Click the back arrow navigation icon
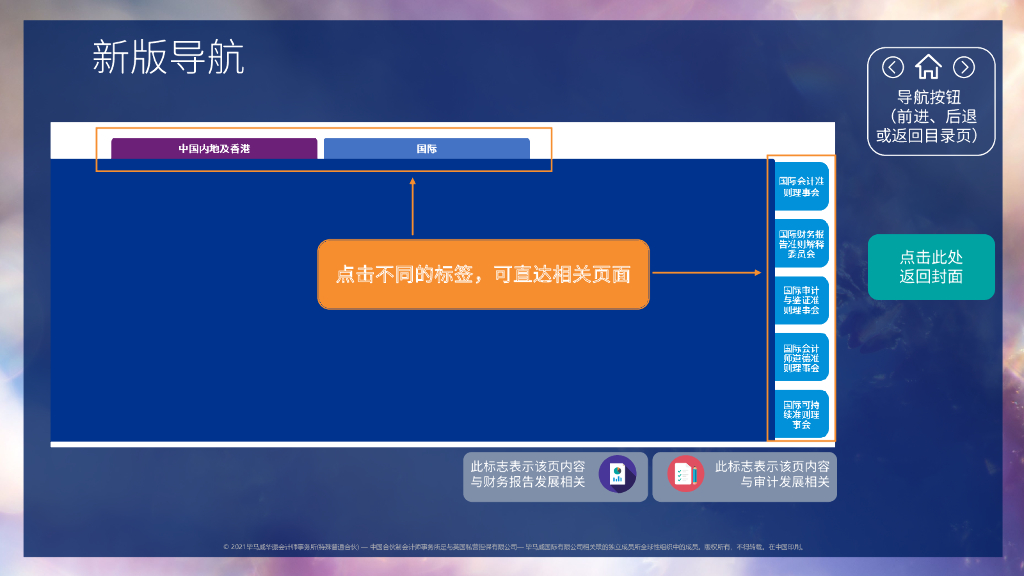1024x576 pixels. point(893,67)
